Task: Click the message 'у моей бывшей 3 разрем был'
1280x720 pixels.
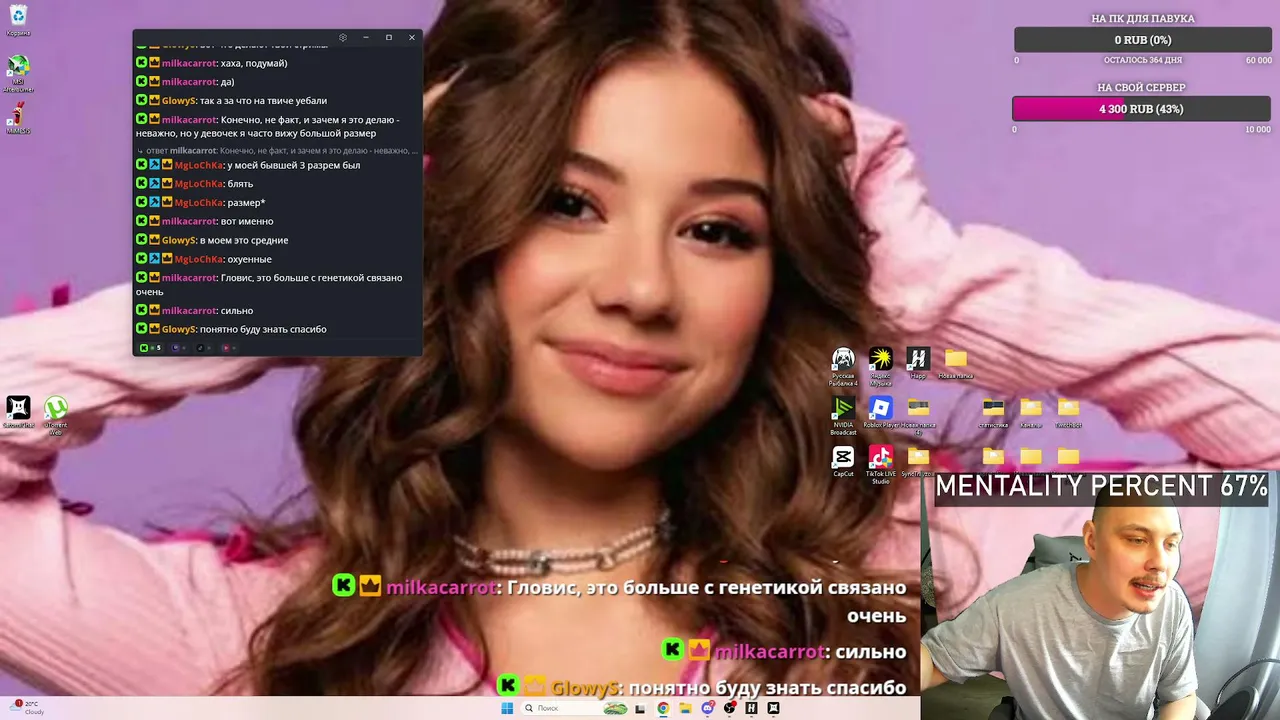Action: [x=294, y=165]
